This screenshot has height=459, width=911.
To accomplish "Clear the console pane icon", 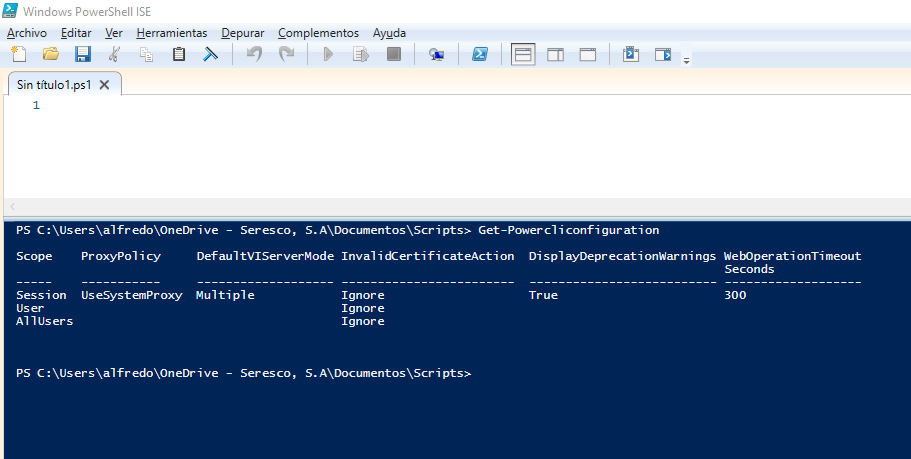I will coord(210,55).
